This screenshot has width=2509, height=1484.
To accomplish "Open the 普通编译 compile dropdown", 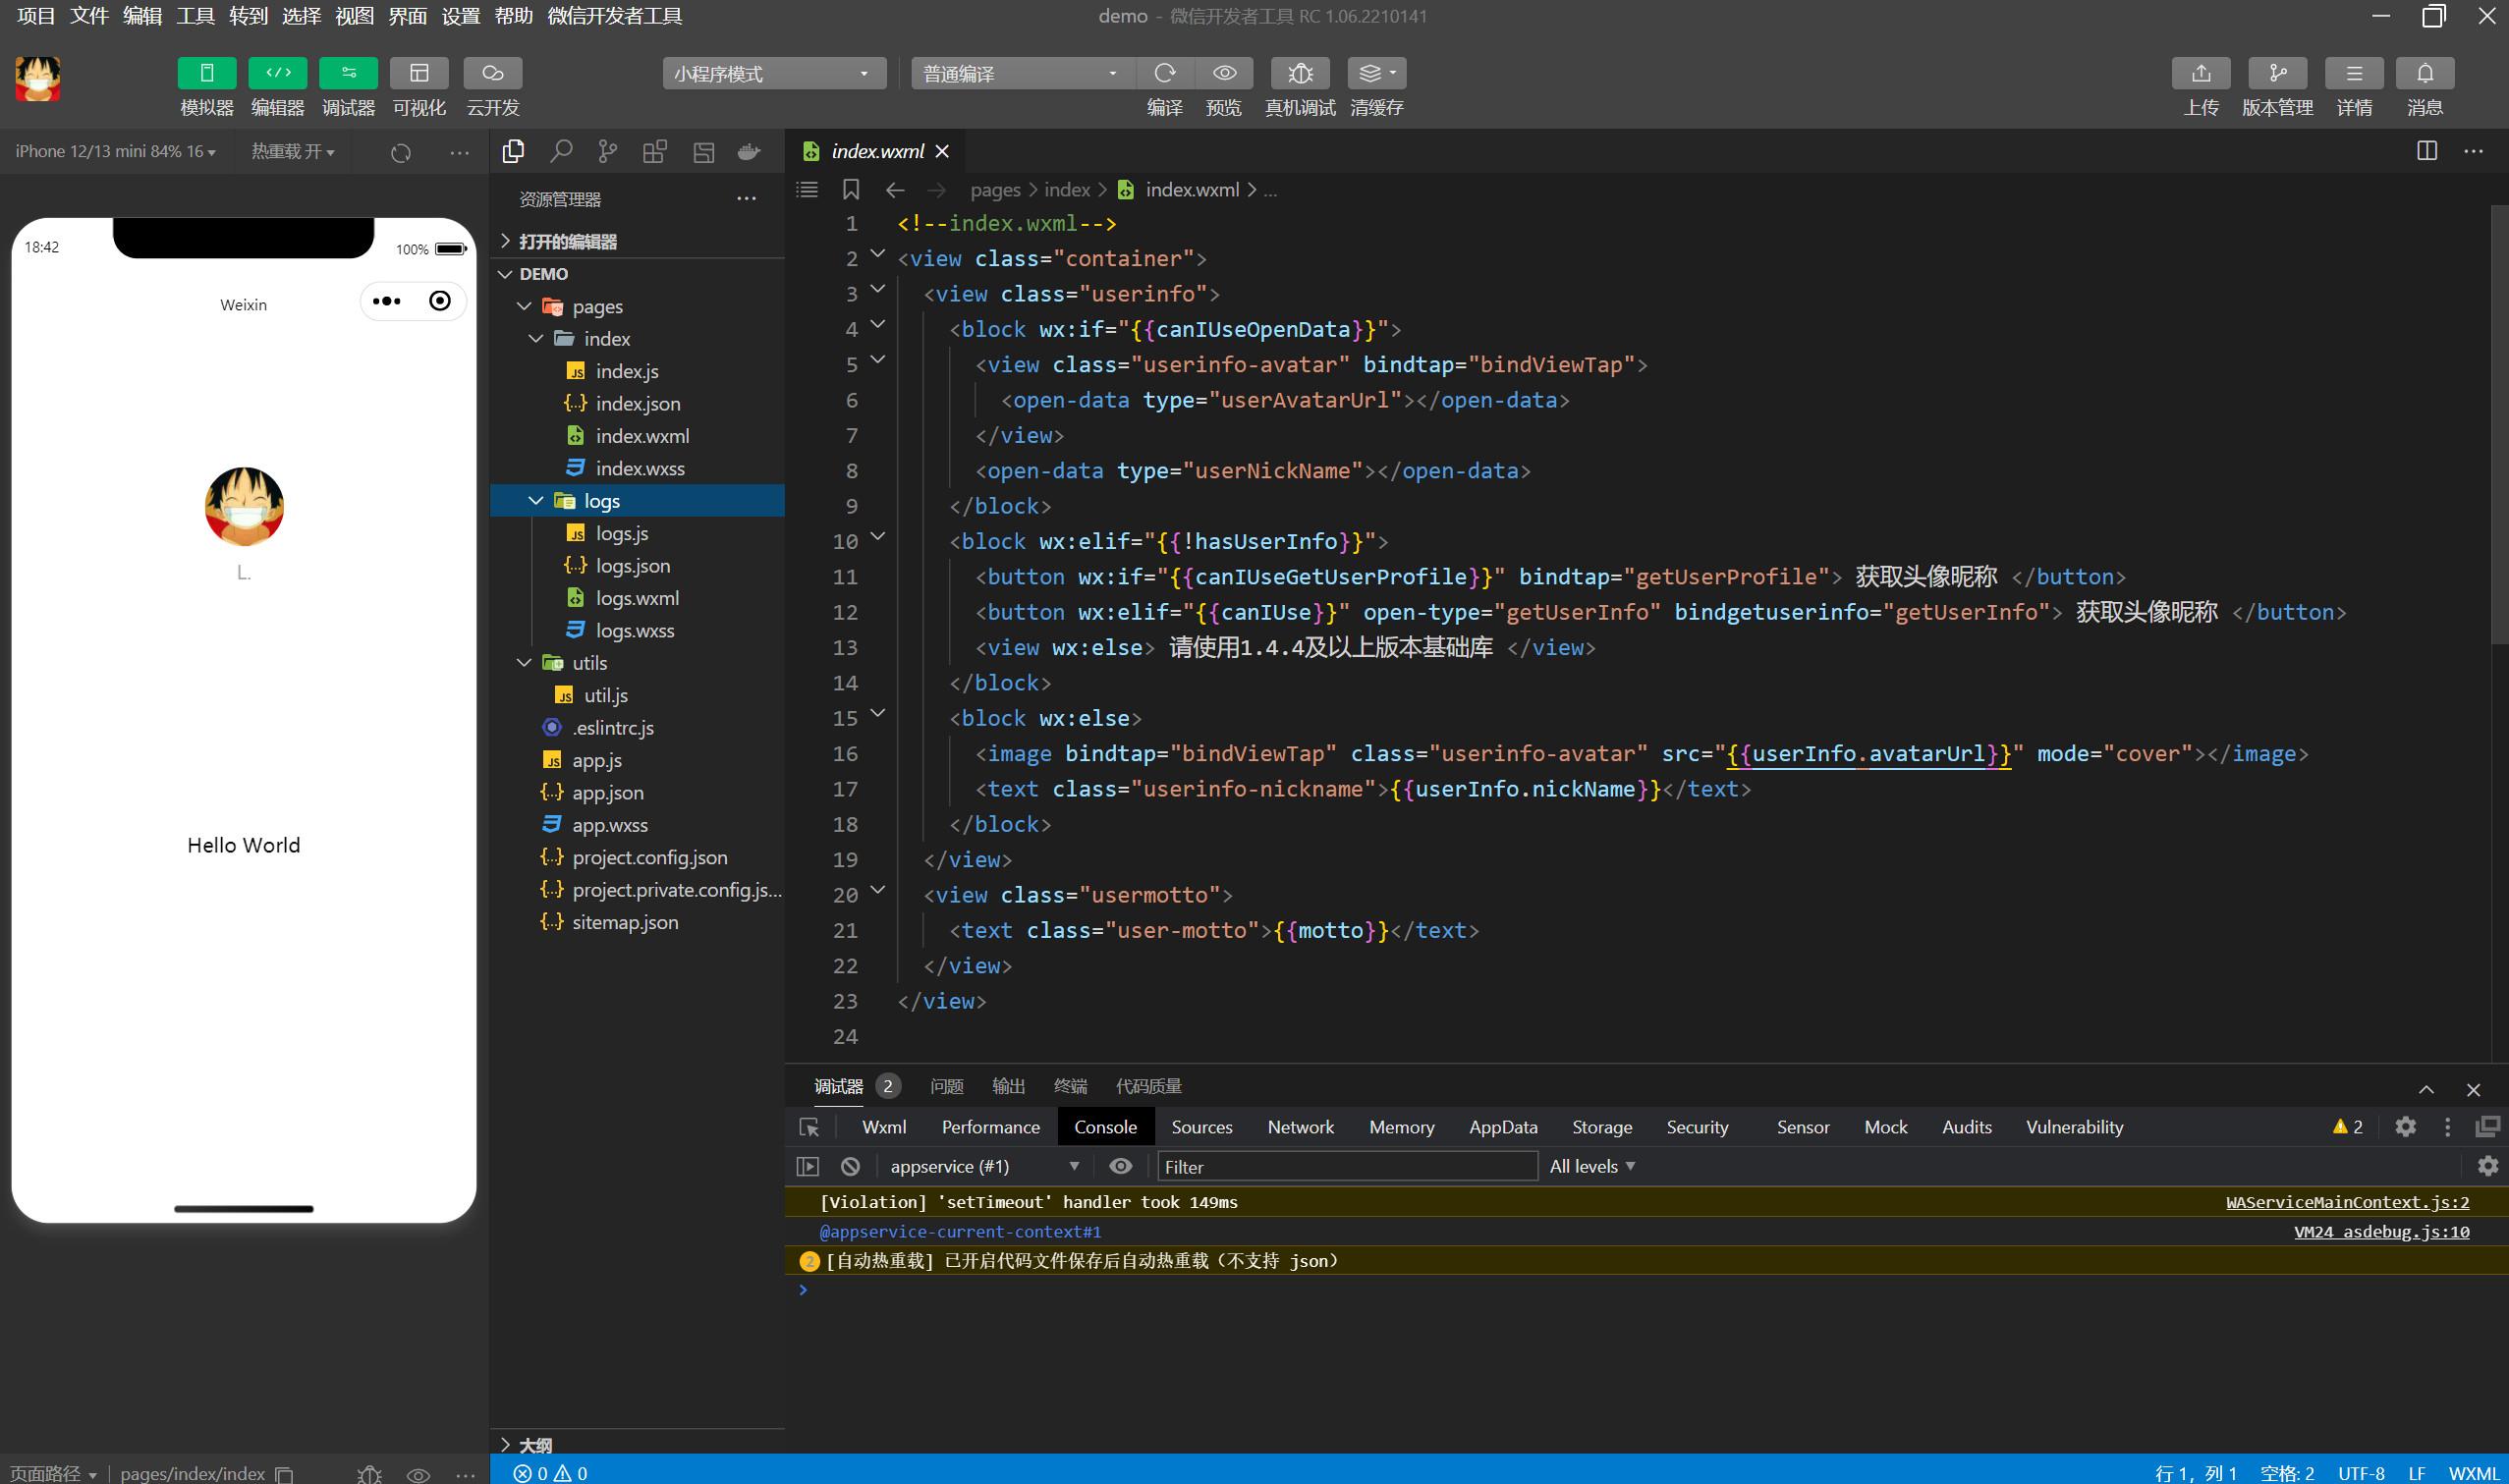I will point(1020,73).
